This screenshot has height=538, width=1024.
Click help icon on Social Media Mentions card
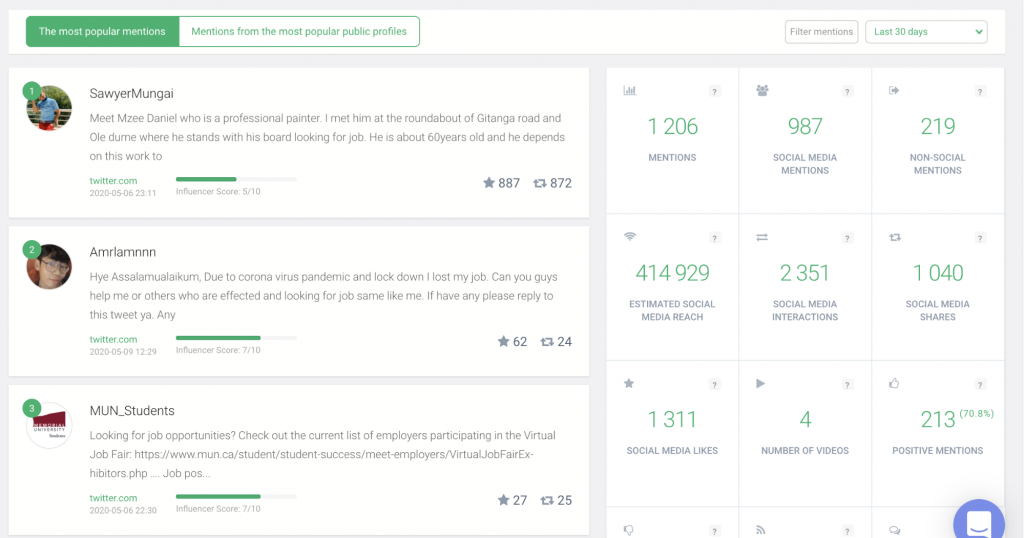pyautogui.click(x=847, y=92)
